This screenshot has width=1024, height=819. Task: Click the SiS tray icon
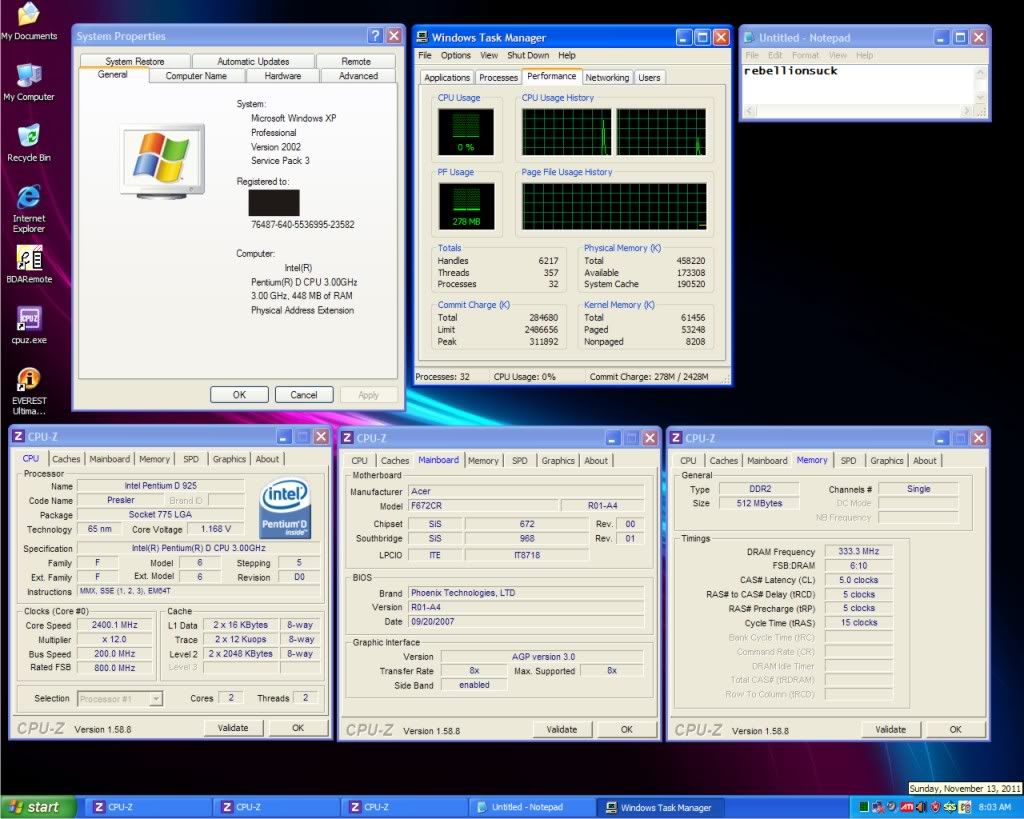coord(950,807)
